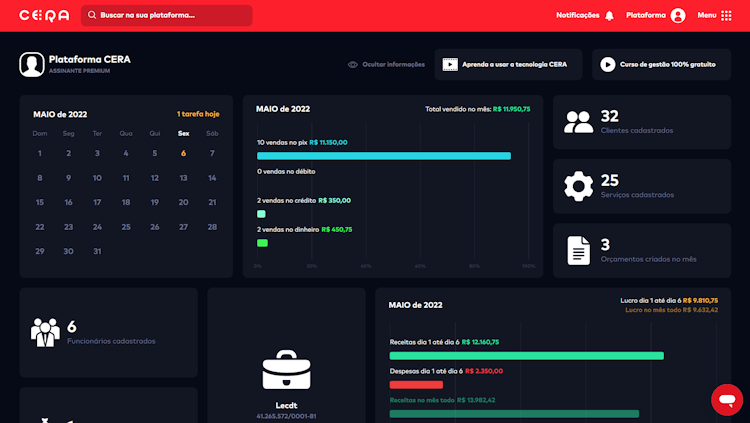Viewport: 750px width, 423px height.
Task: Click 'Lucro no mês todo' value
Action: click(700, 310)
